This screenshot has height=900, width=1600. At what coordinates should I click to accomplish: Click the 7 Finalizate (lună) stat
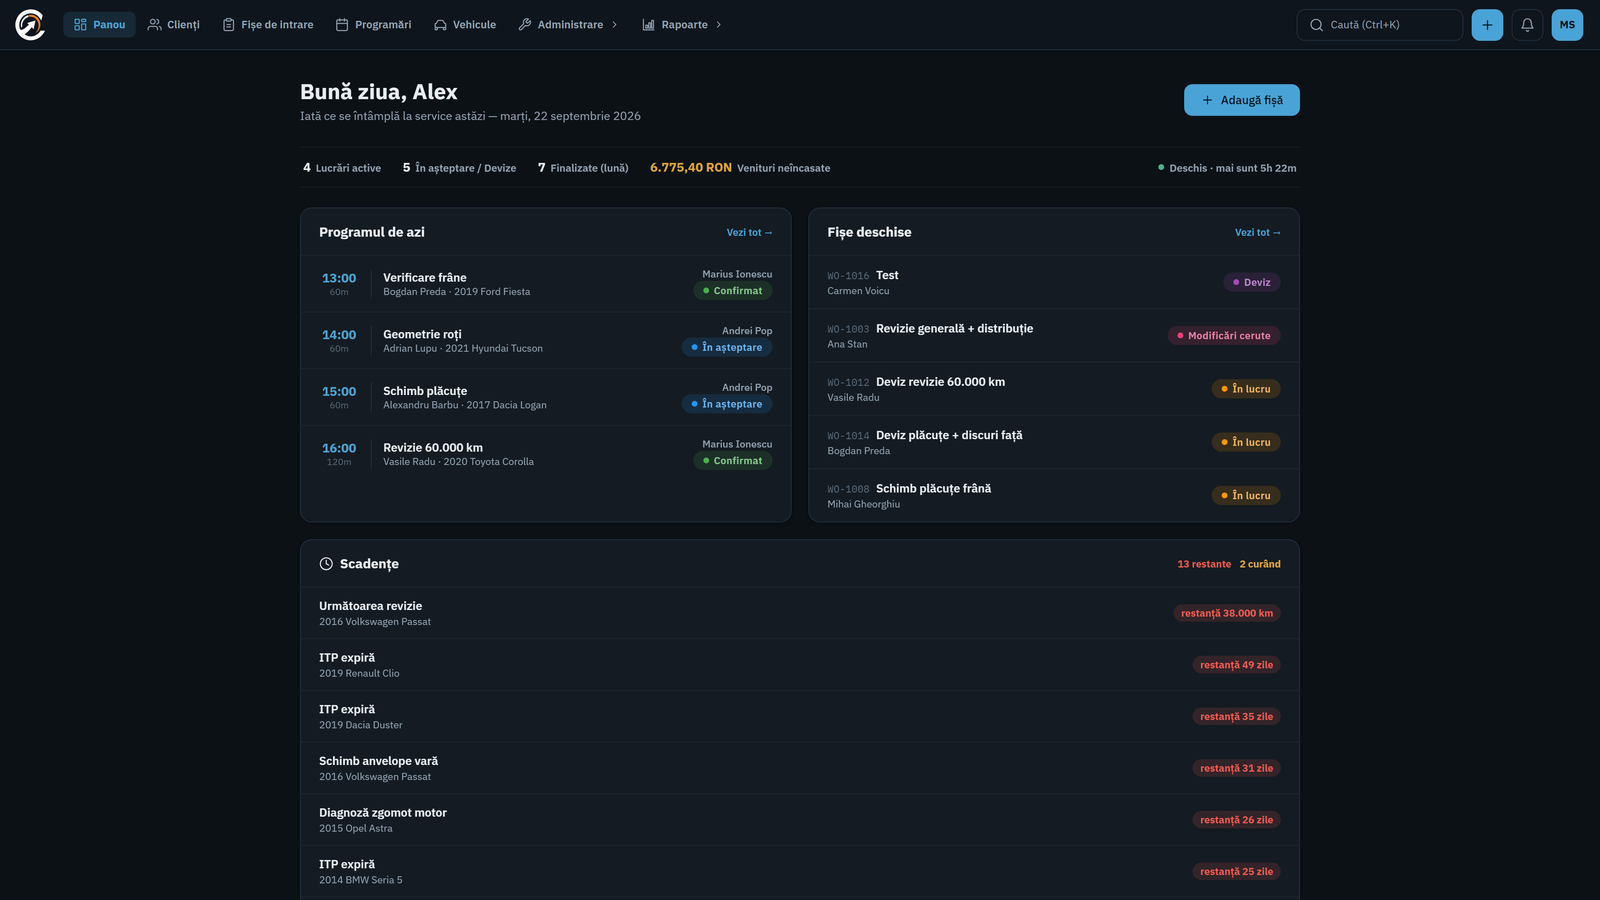point(583,168)
